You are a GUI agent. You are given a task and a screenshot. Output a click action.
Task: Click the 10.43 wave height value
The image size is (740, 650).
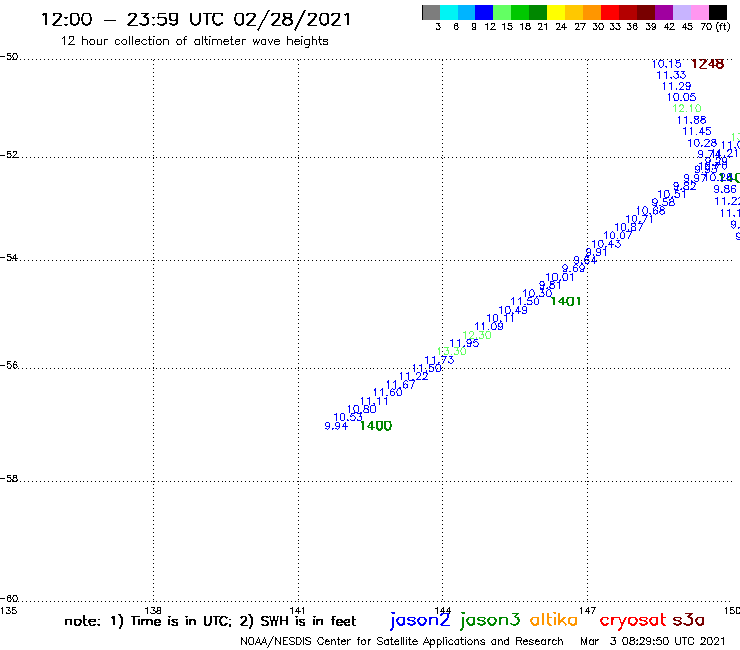(x=606, y=244)
